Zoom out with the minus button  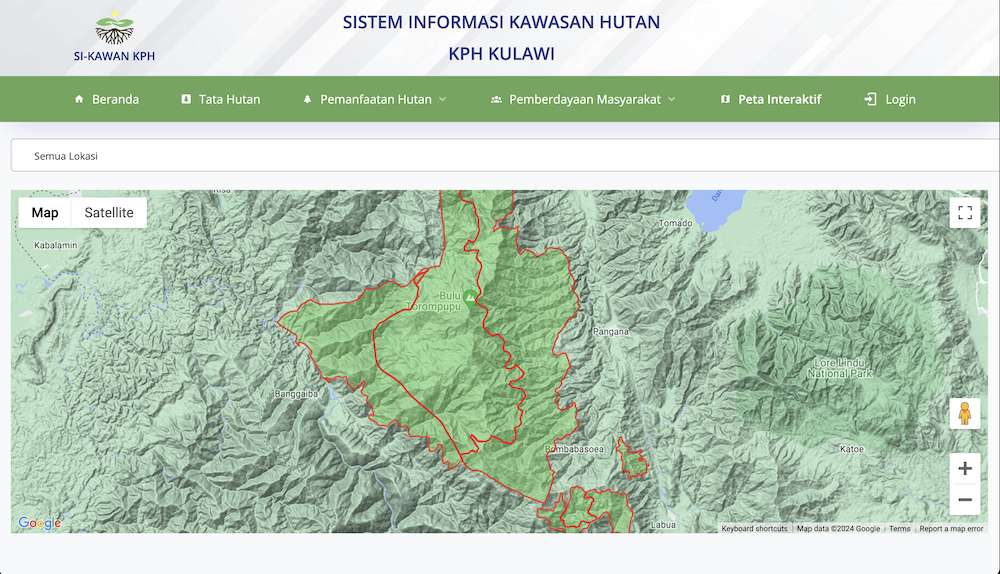(x=964, y=499)
